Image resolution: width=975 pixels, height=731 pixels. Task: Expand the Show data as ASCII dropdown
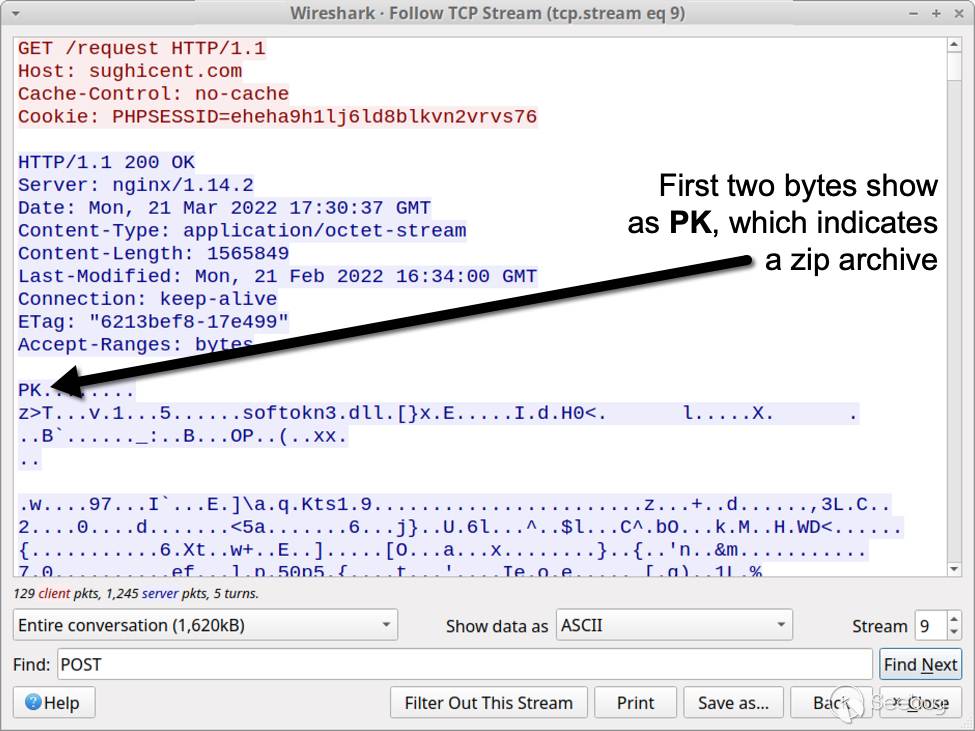674,626
